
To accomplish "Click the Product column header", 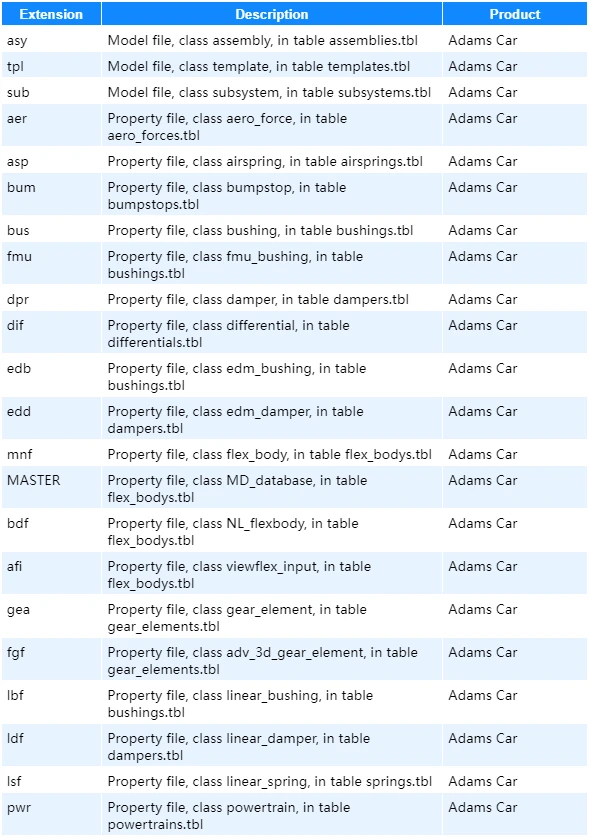I will (515, 14).
